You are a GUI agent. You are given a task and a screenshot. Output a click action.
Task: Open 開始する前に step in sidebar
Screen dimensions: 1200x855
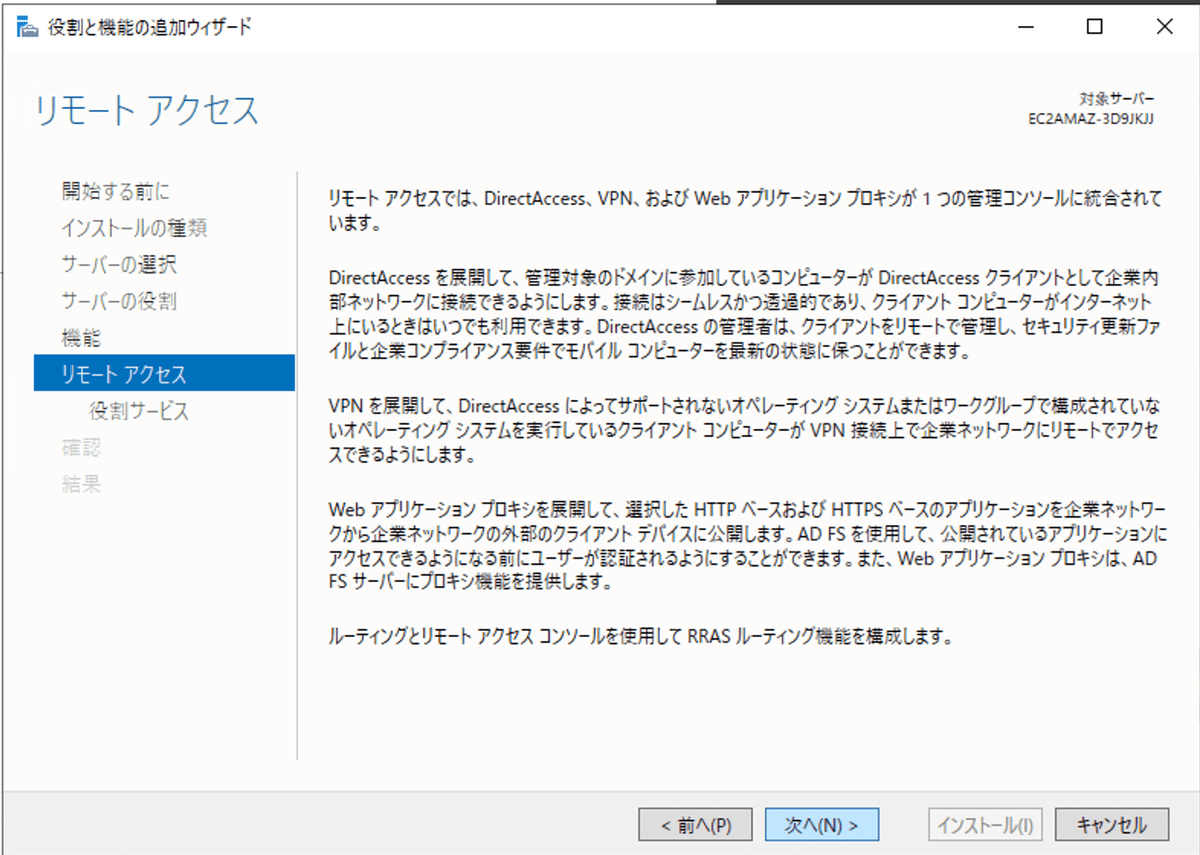point(115,191)
